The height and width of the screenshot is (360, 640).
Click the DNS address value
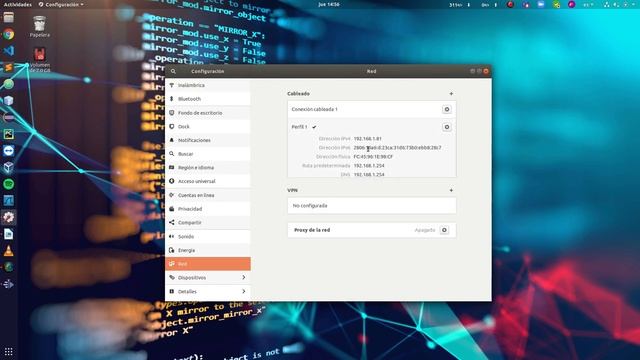(369, 174)
